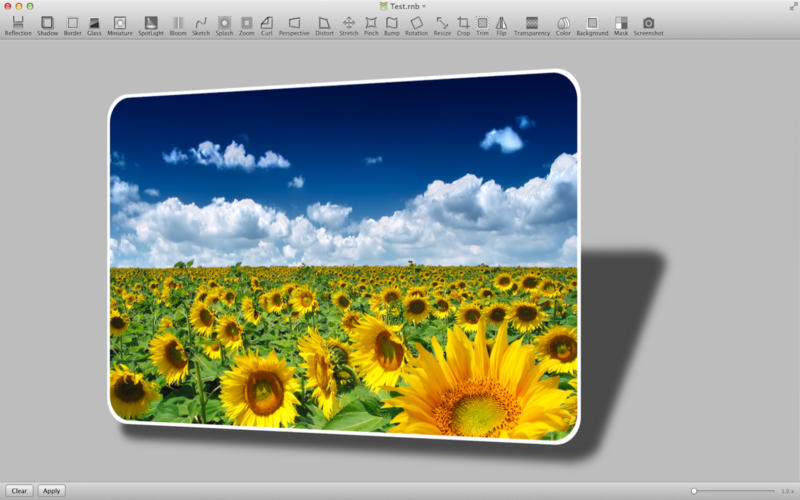This screenshot has height=500, width=800.
Task: Select the Reflection effect tool
Action: tap(18, 25)
